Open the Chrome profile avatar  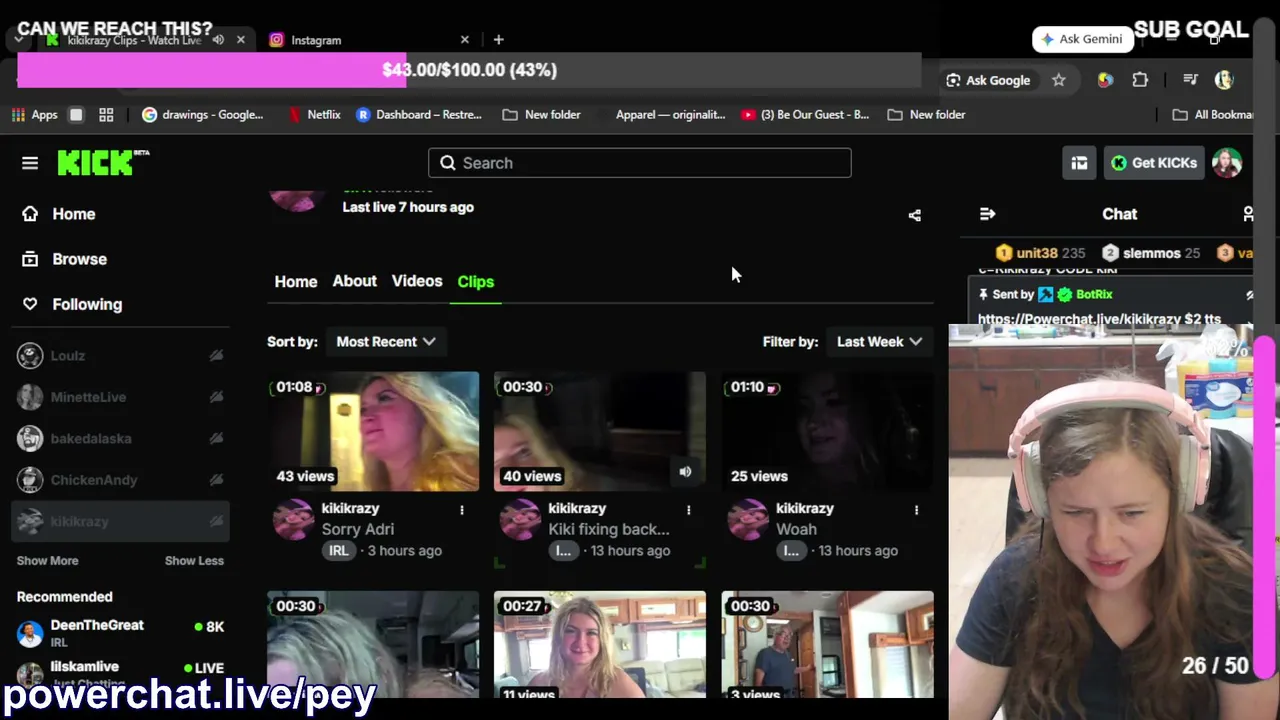[x=1224, y=80]
